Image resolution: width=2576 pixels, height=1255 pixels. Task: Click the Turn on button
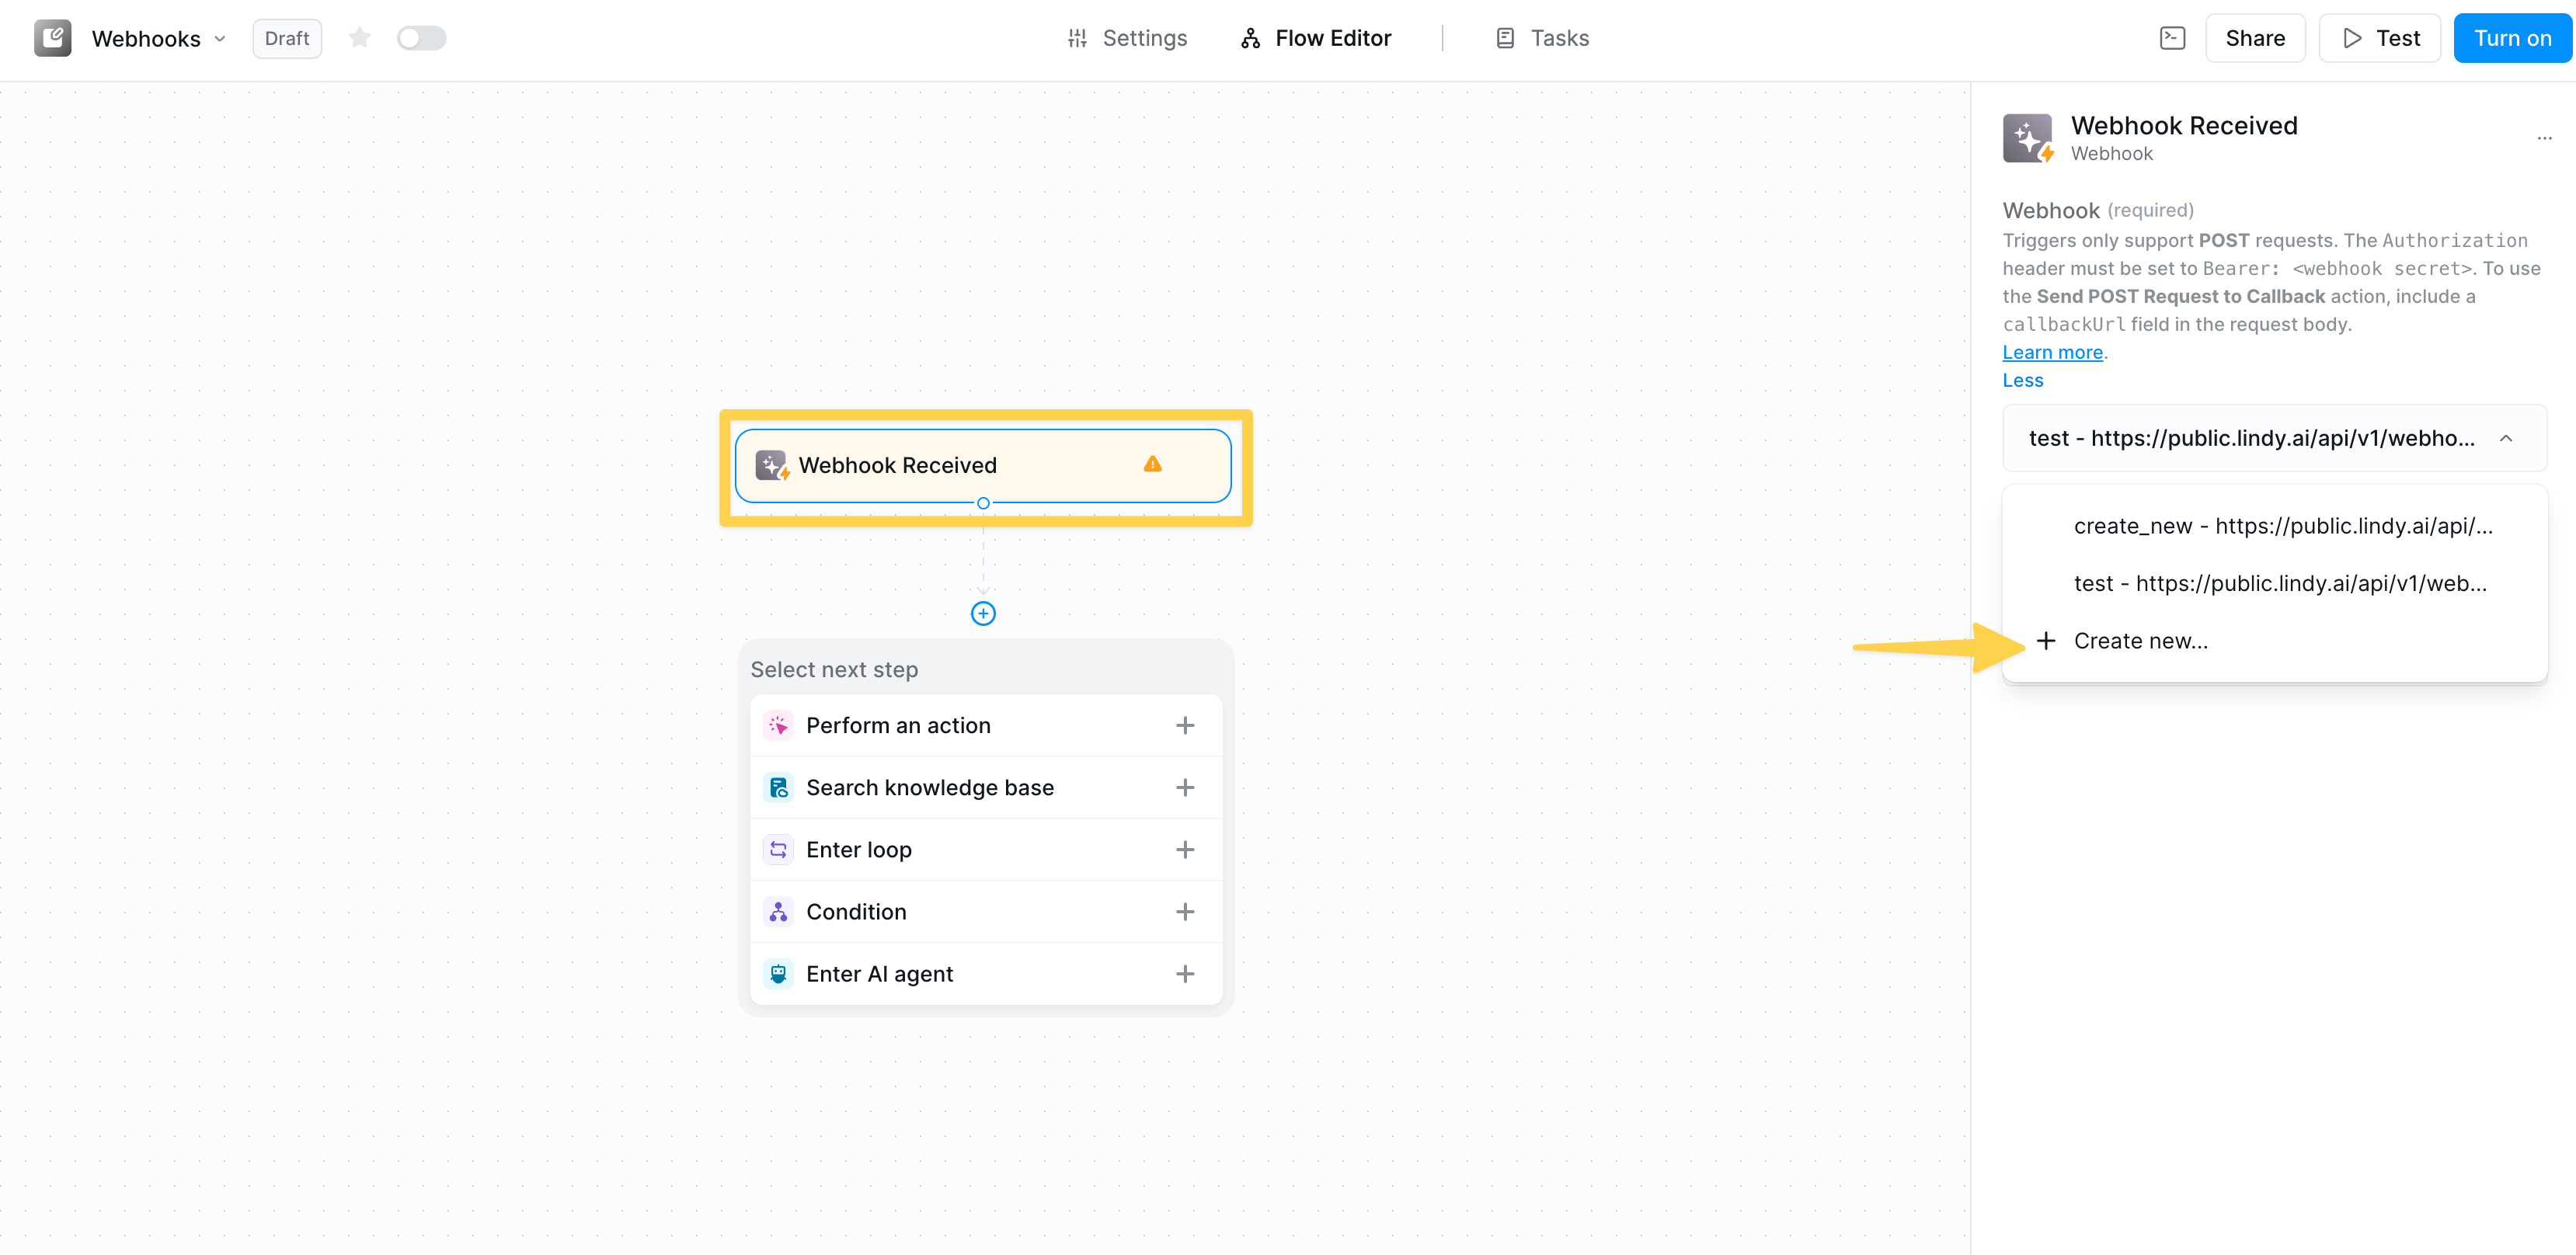[x=2512, y=37]
